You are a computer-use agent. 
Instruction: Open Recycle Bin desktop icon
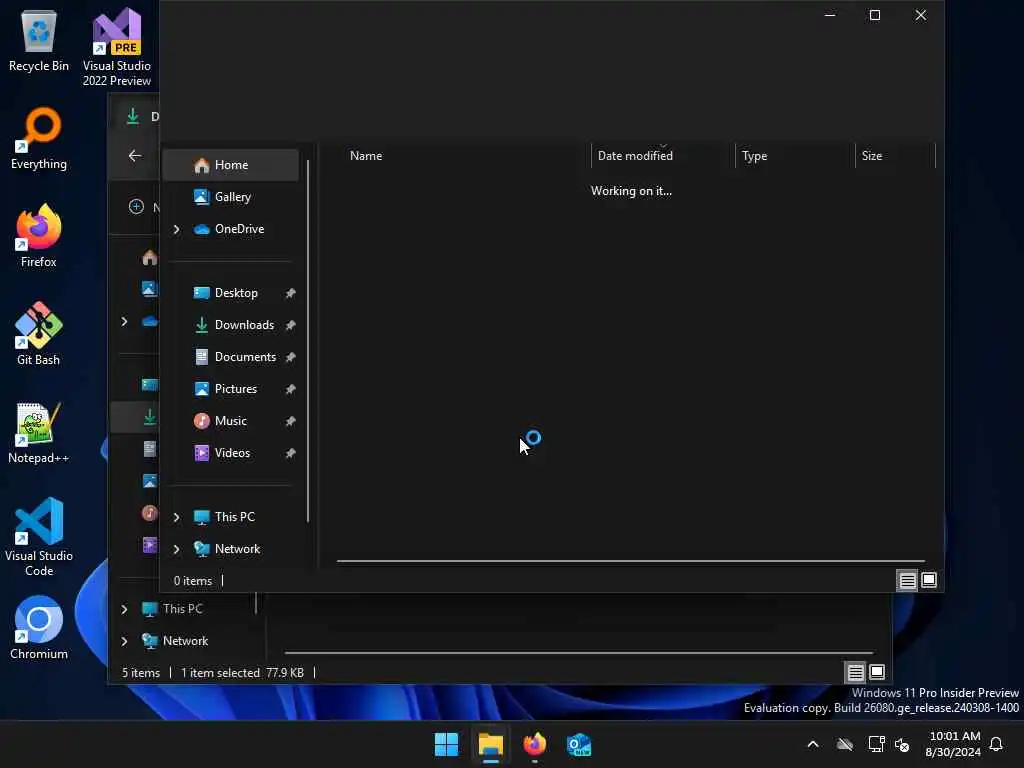tap(39, 40)
